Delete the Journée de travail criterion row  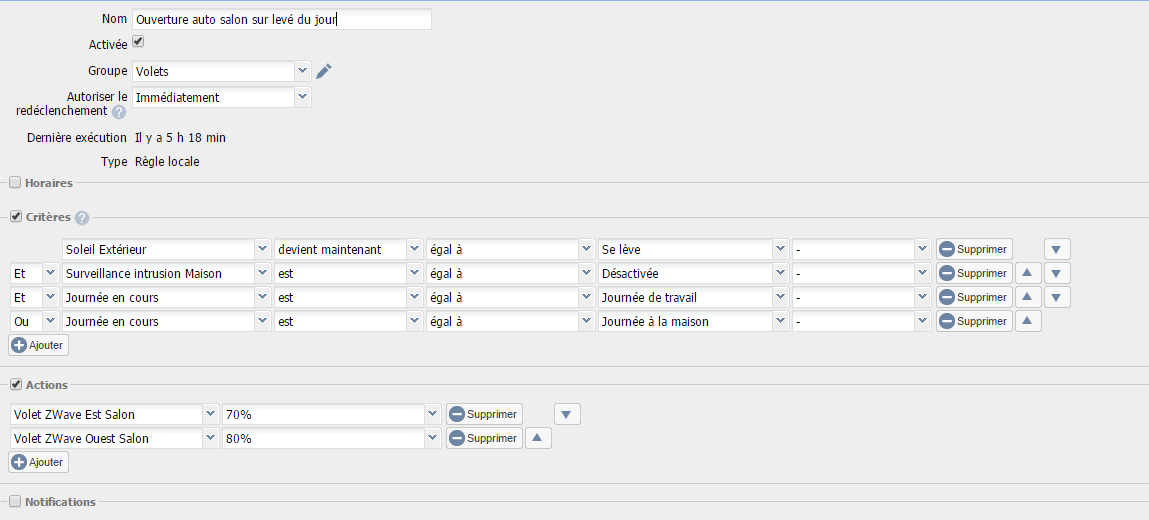pyautogui.click(x=973, y=297)
